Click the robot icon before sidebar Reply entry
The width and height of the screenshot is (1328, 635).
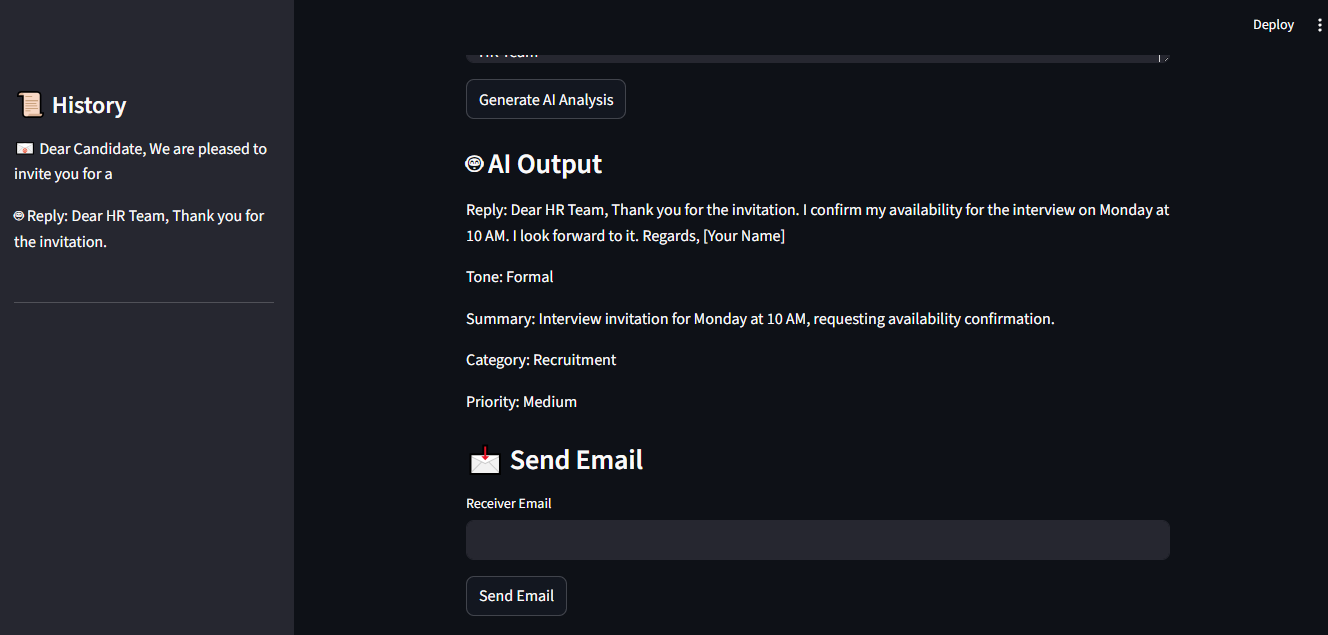pyautogui.click(x=19, y=216)
